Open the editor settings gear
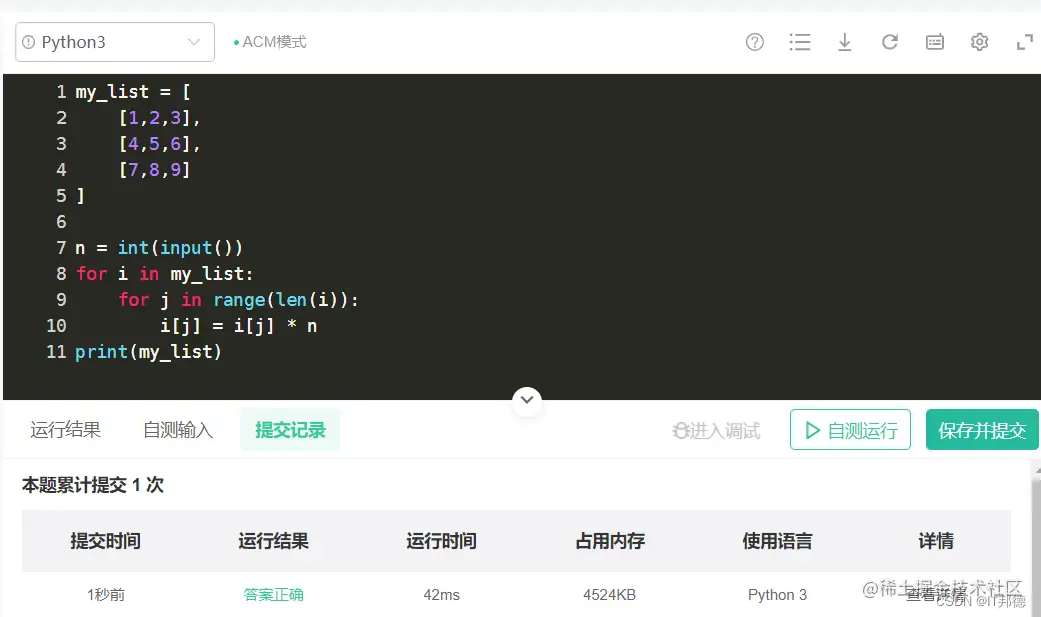Screen dimensions: 1041x617 click(x=979, y=42)
